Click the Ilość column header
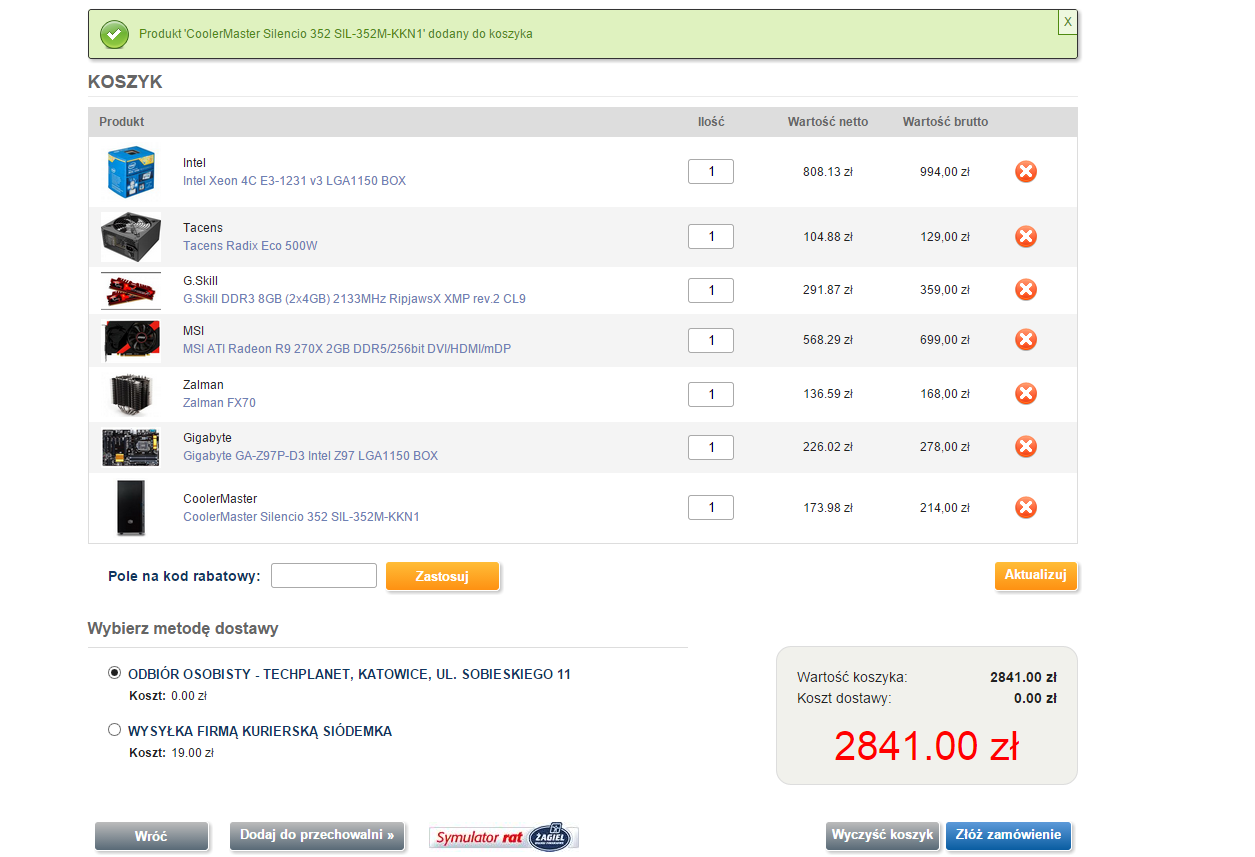The height and width of the screenshot is (857, 1255). tap(711, 122)
